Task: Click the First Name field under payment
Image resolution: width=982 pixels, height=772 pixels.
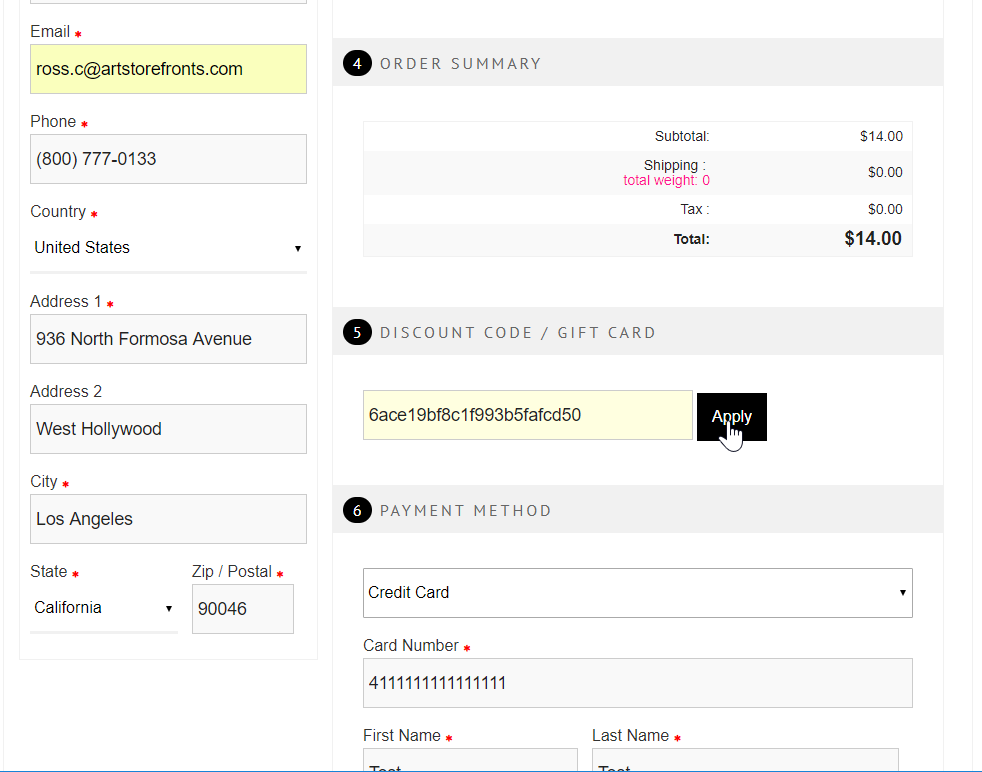Action: point(470,761)
